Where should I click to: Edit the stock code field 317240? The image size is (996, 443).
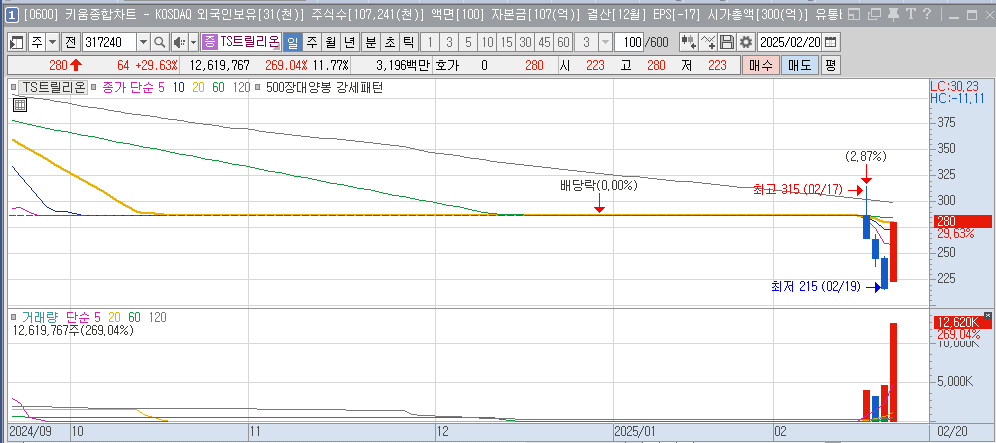click(109, 43)
